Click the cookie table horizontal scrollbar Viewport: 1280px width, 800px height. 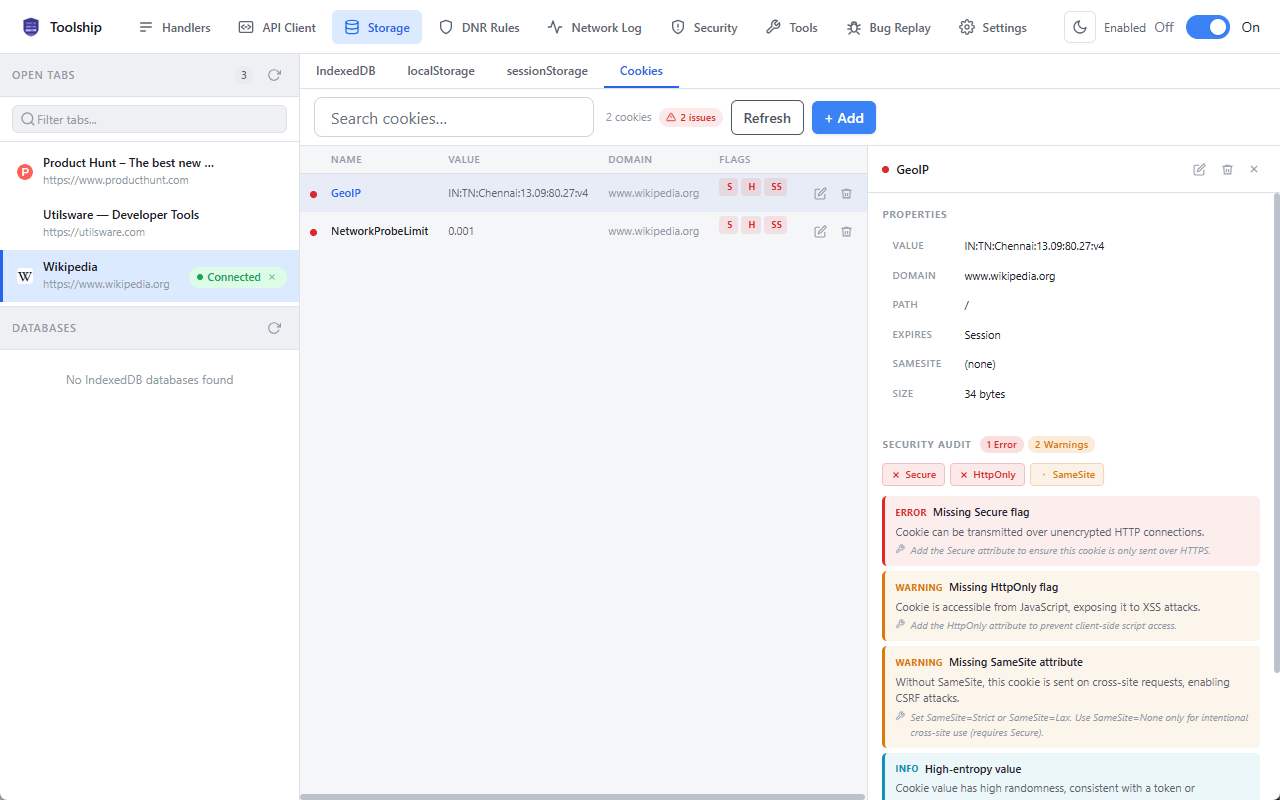[x=583, y=796]
